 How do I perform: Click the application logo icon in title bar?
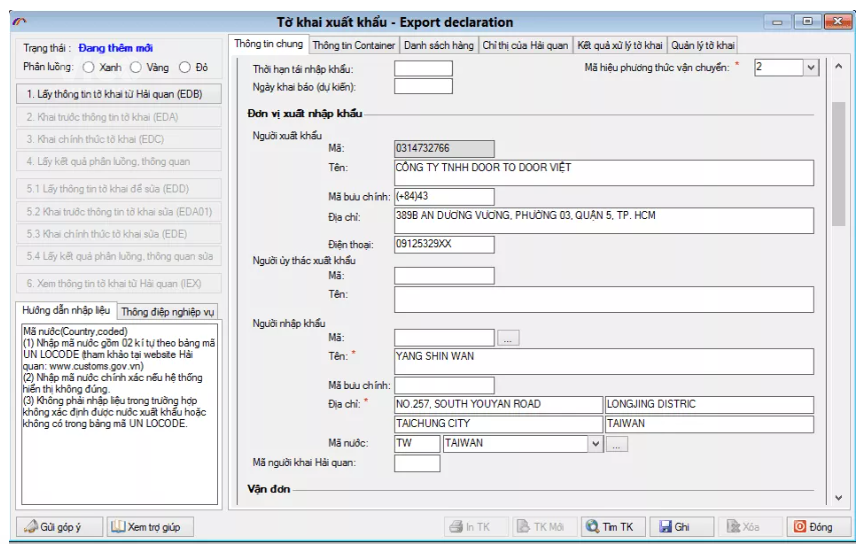point(19,22)
